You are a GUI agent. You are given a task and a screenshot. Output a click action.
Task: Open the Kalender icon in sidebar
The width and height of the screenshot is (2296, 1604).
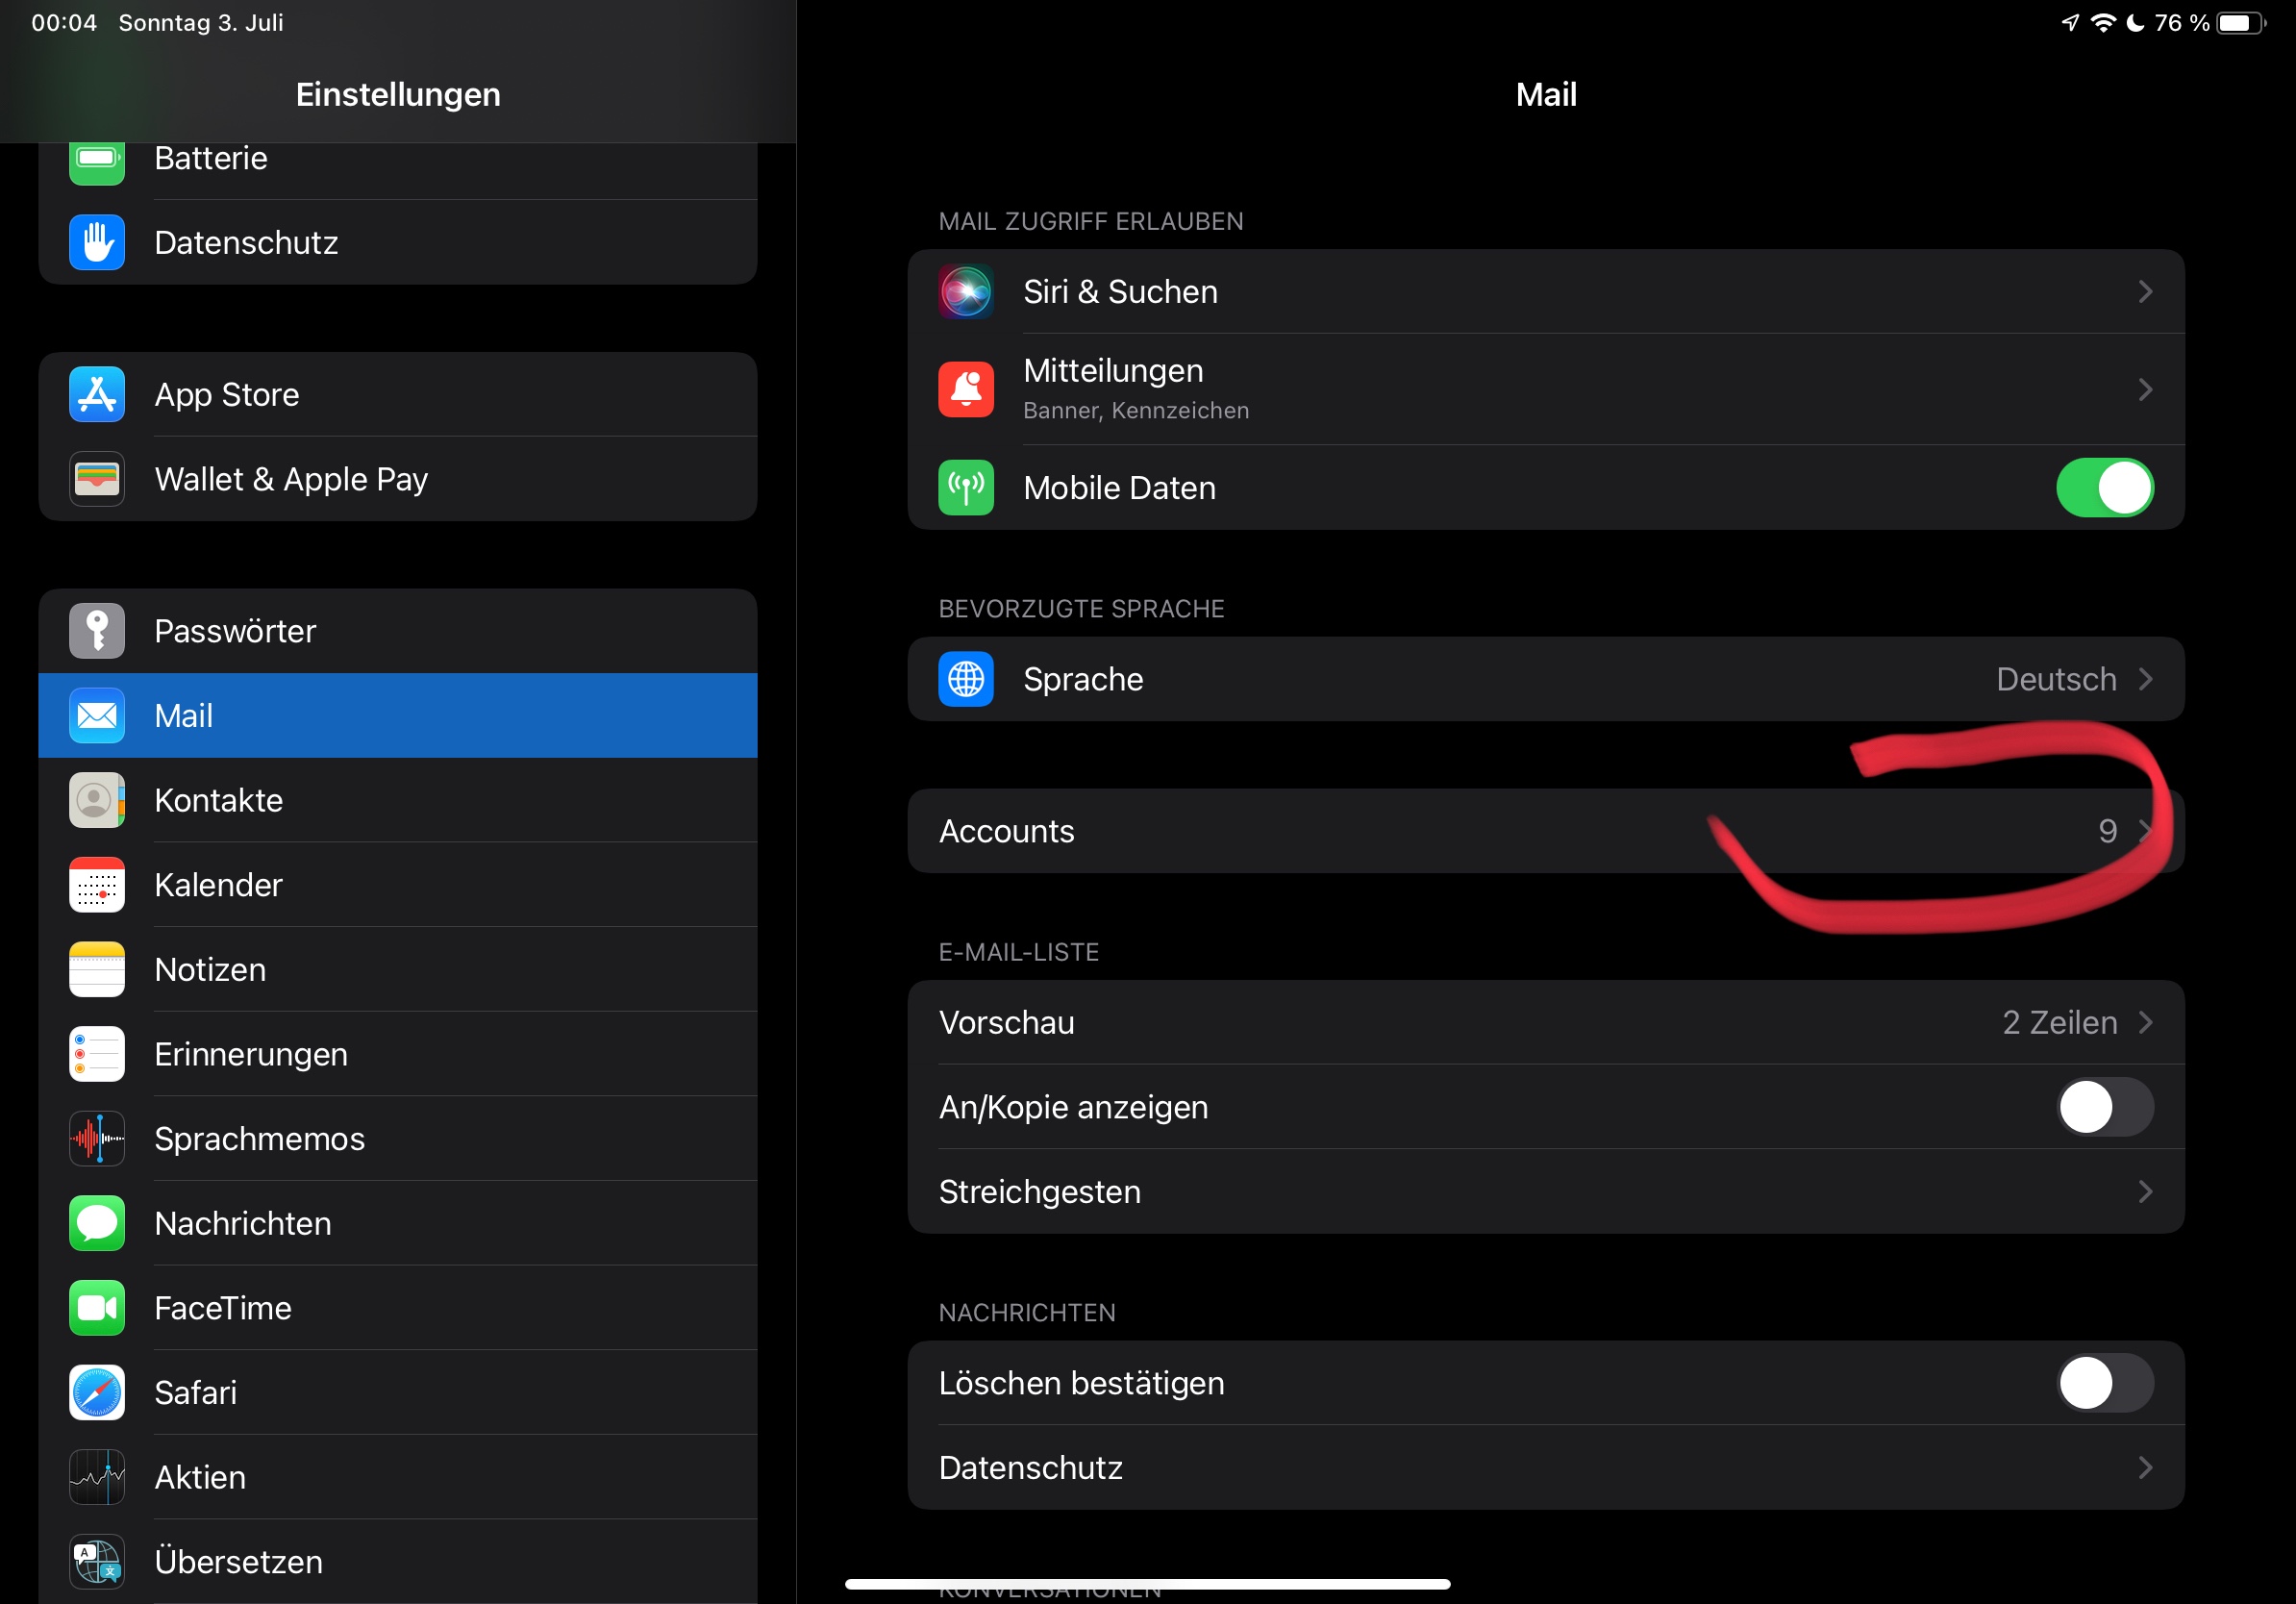coord(97,885)
